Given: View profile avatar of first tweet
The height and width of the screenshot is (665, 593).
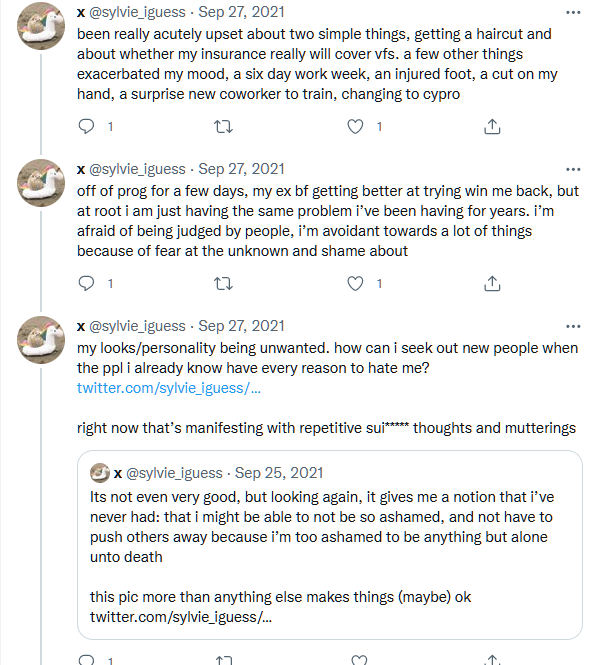Looking at the screenshot, I should (41, 26).
